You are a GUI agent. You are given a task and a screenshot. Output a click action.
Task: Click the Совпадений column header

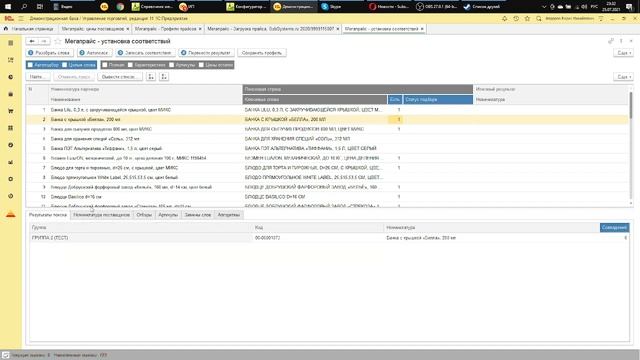pyautogui.click(x=614, y=227)
